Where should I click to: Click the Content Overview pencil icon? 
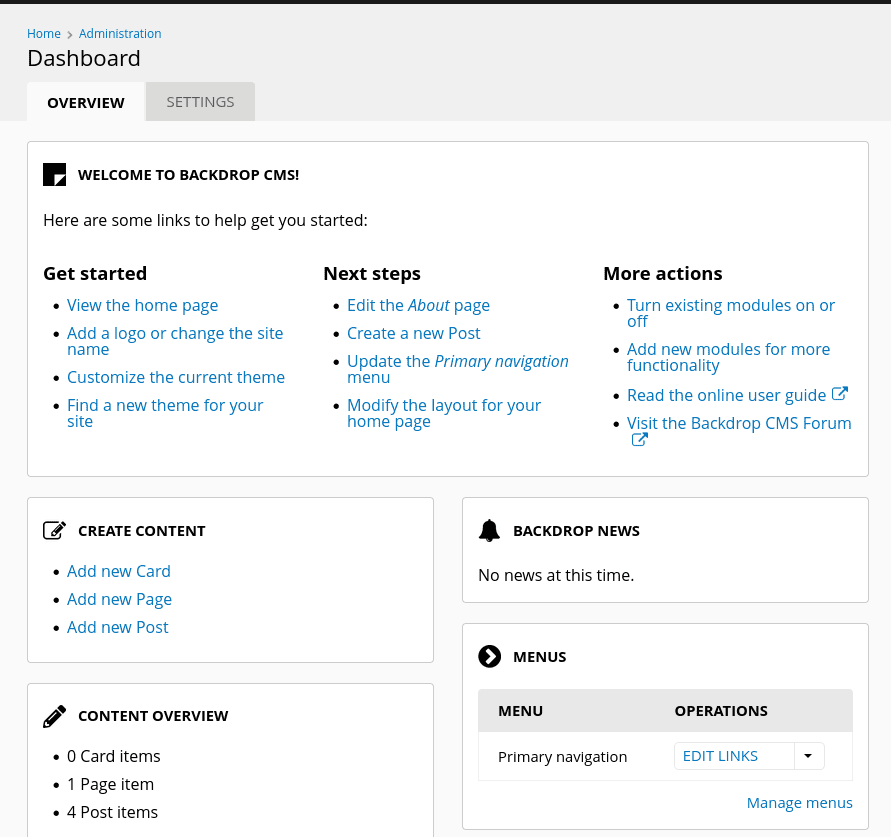(x=55, y=716)
